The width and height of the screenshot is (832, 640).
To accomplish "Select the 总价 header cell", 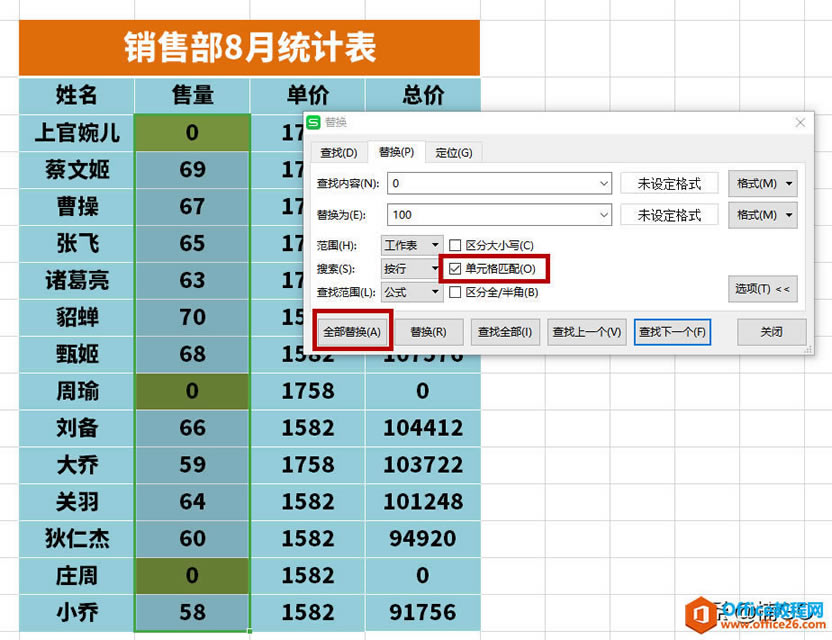I will point(423,96).
